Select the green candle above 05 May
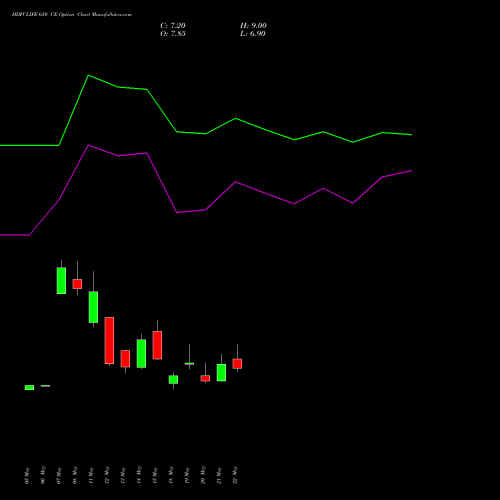Viewport: 500px width, 500px height. click(29, 387)
